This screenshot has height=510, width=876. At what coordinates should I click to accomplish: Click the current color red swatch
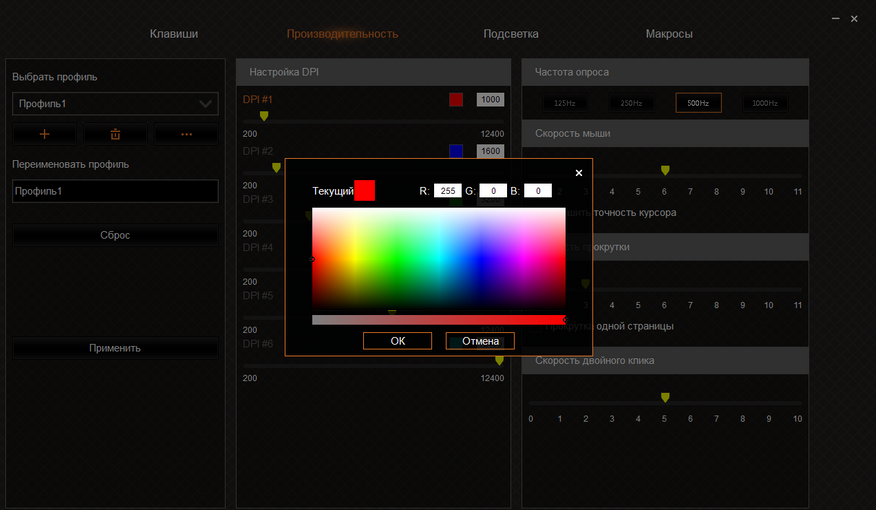coord(364,190)
